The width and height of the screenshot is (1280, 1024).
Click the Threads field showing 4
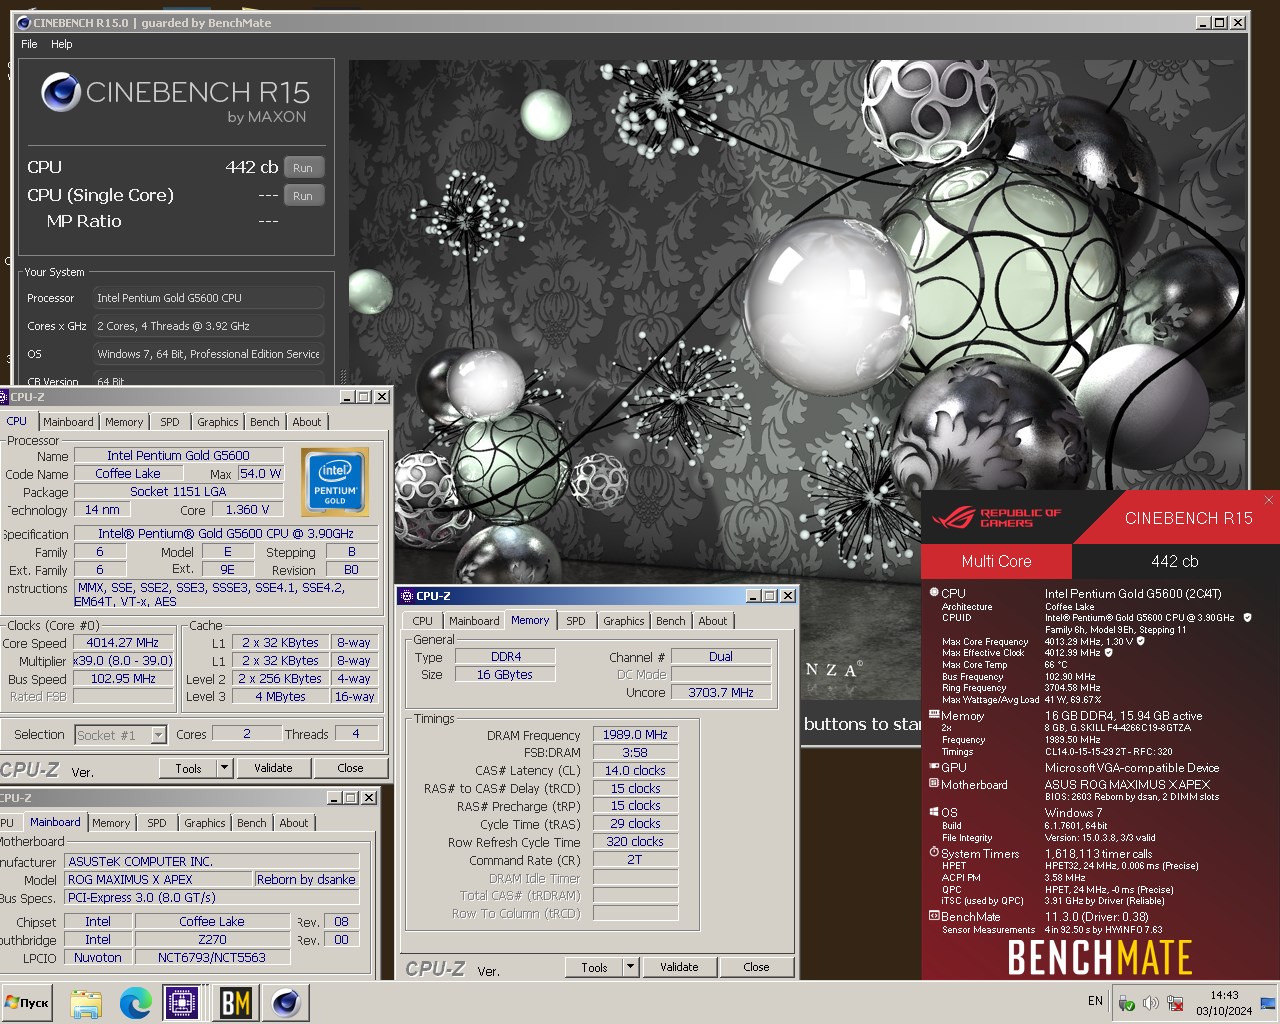355,734
